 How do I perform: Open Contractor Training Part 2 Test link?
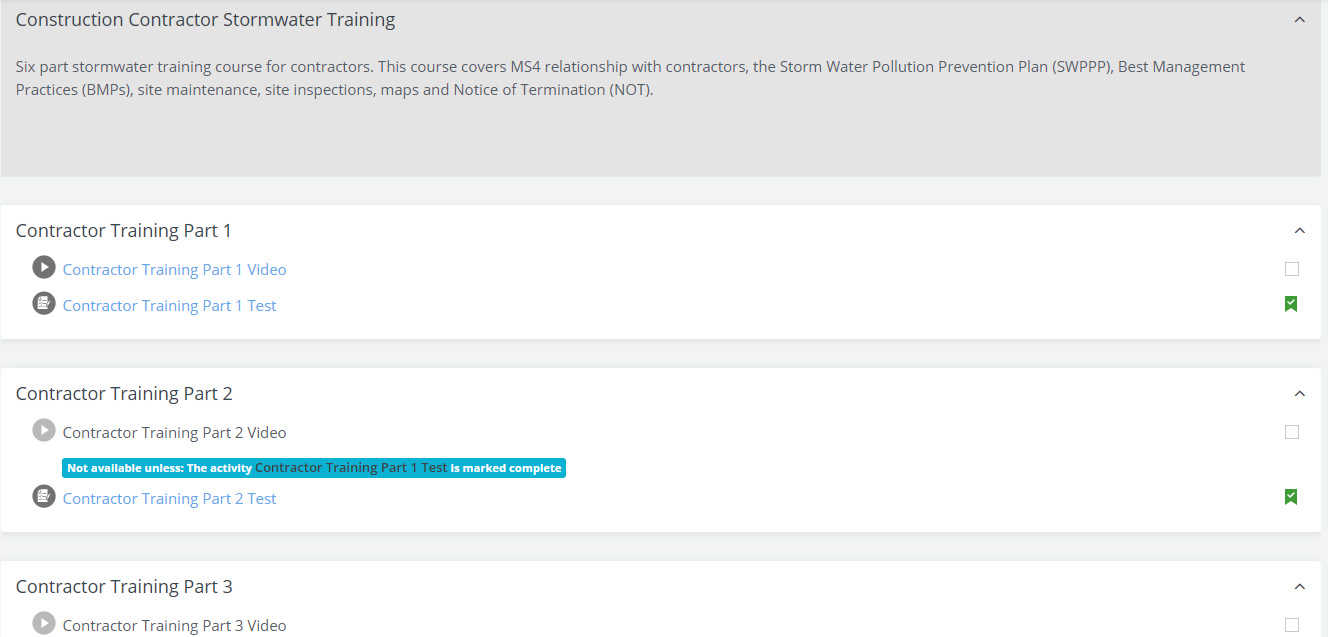170,499
